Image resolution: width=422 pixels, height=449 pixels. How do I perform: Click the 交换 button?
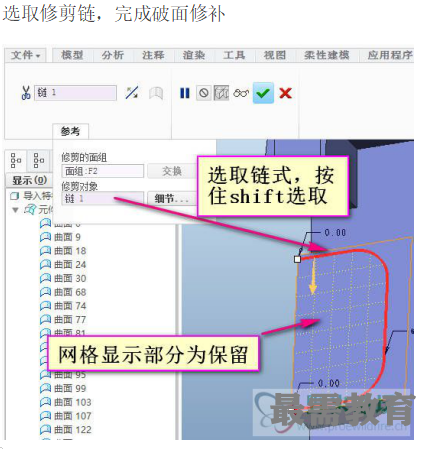[x=172, y=171]
